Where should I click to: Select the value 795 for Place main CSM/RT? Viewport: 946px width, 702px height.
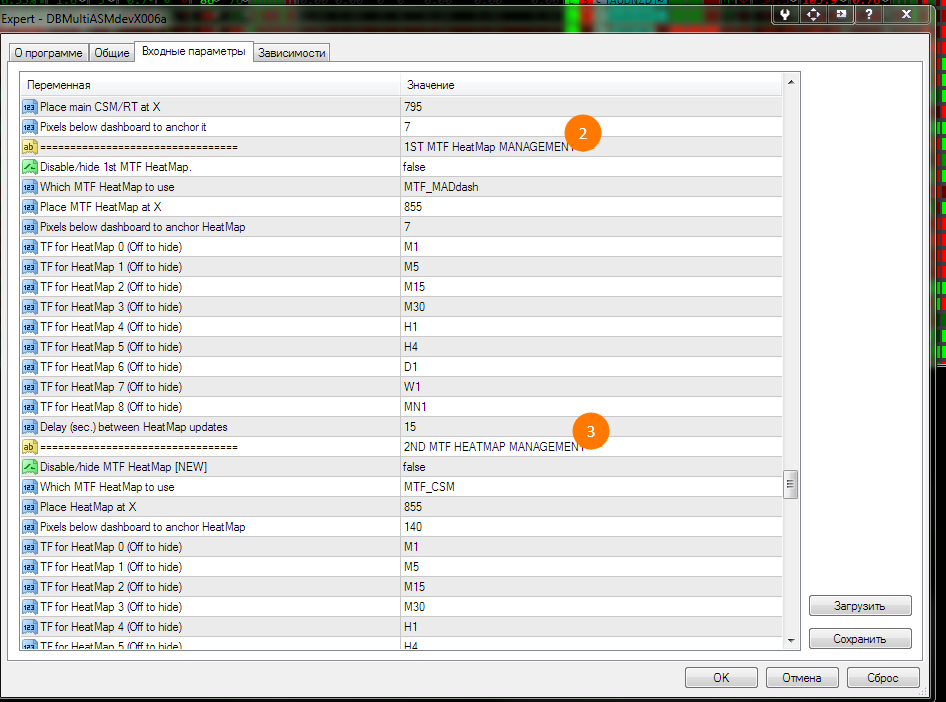pos(591,107)
